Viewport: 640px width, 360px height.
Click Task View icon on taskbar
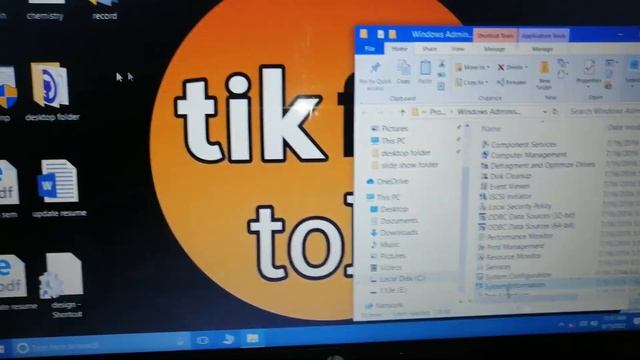click(x=202, y=340)
